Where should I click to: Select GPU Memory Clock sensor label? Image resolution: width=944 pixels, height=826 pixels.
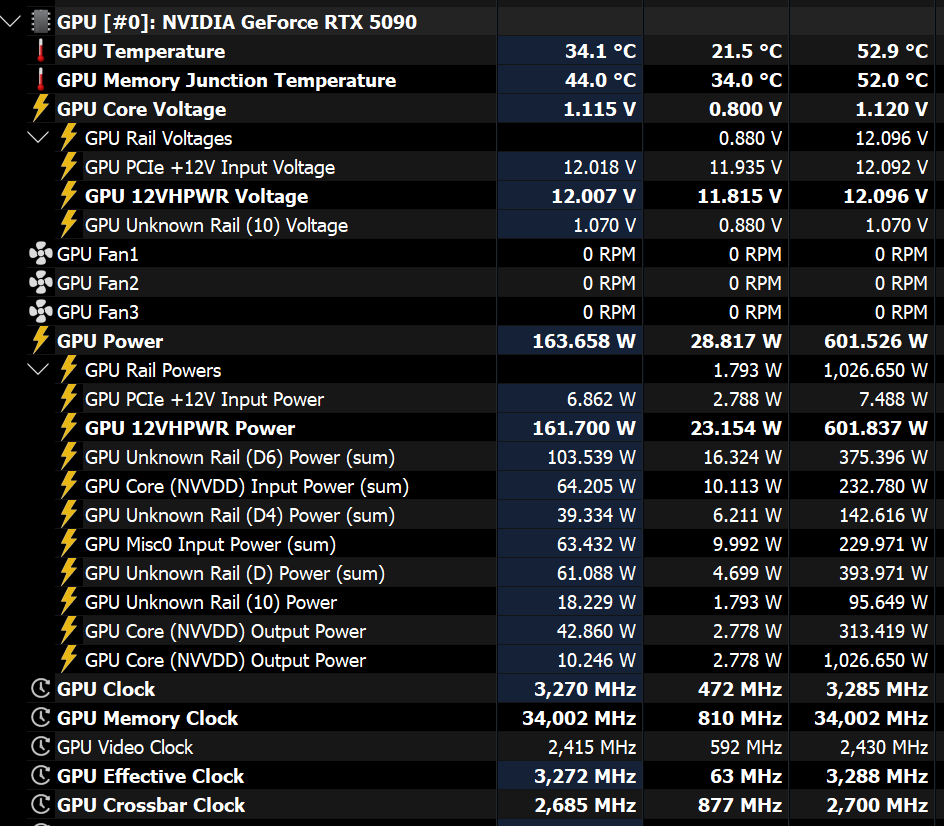(x=147, y=718)
